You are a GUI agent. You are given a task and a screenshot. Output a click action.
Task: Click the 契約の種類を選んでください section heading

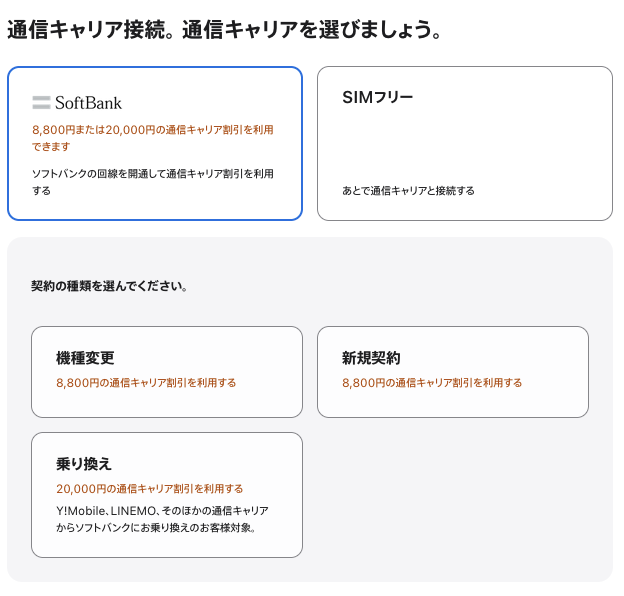point(109,286)
